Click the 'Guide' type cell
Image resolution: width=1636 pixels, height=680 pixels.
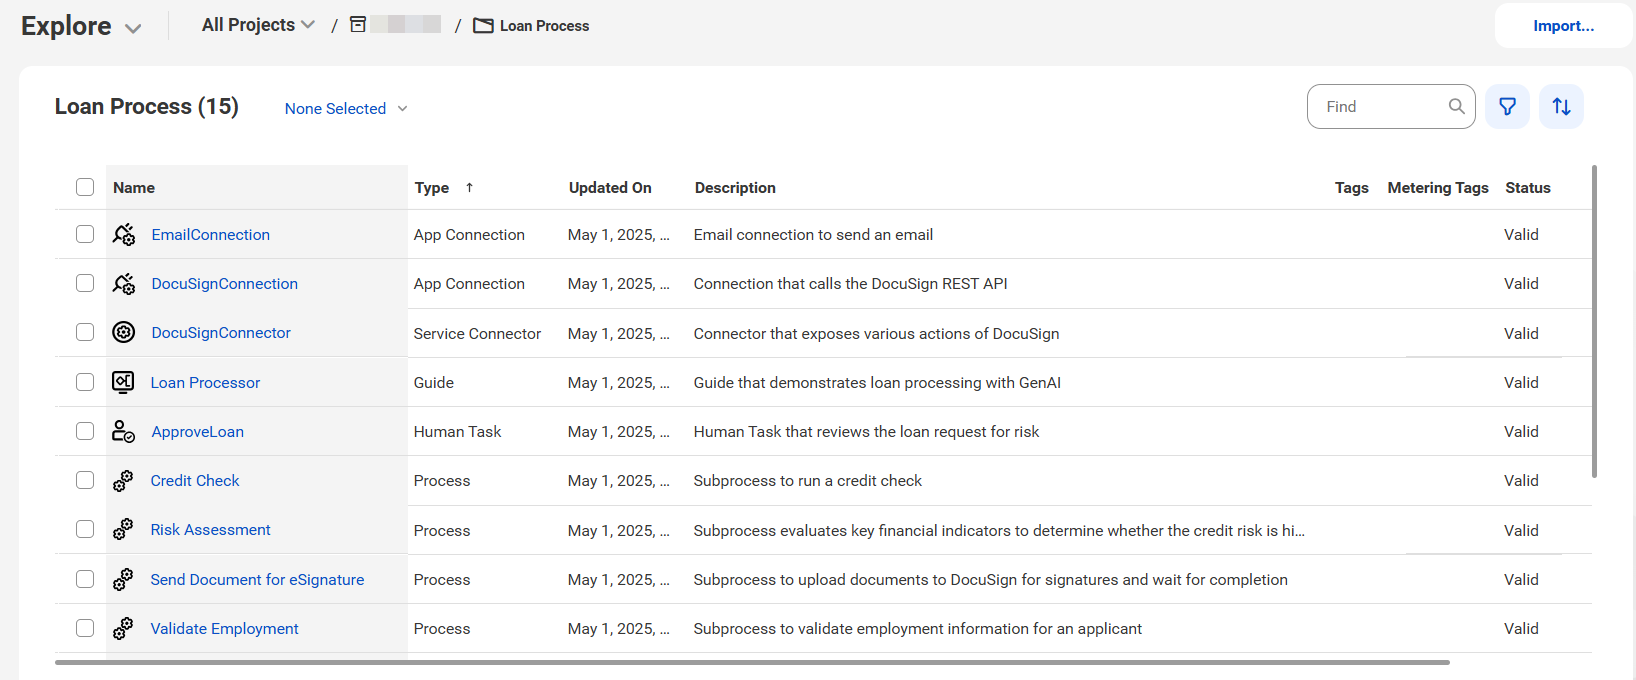pos(434,382)
